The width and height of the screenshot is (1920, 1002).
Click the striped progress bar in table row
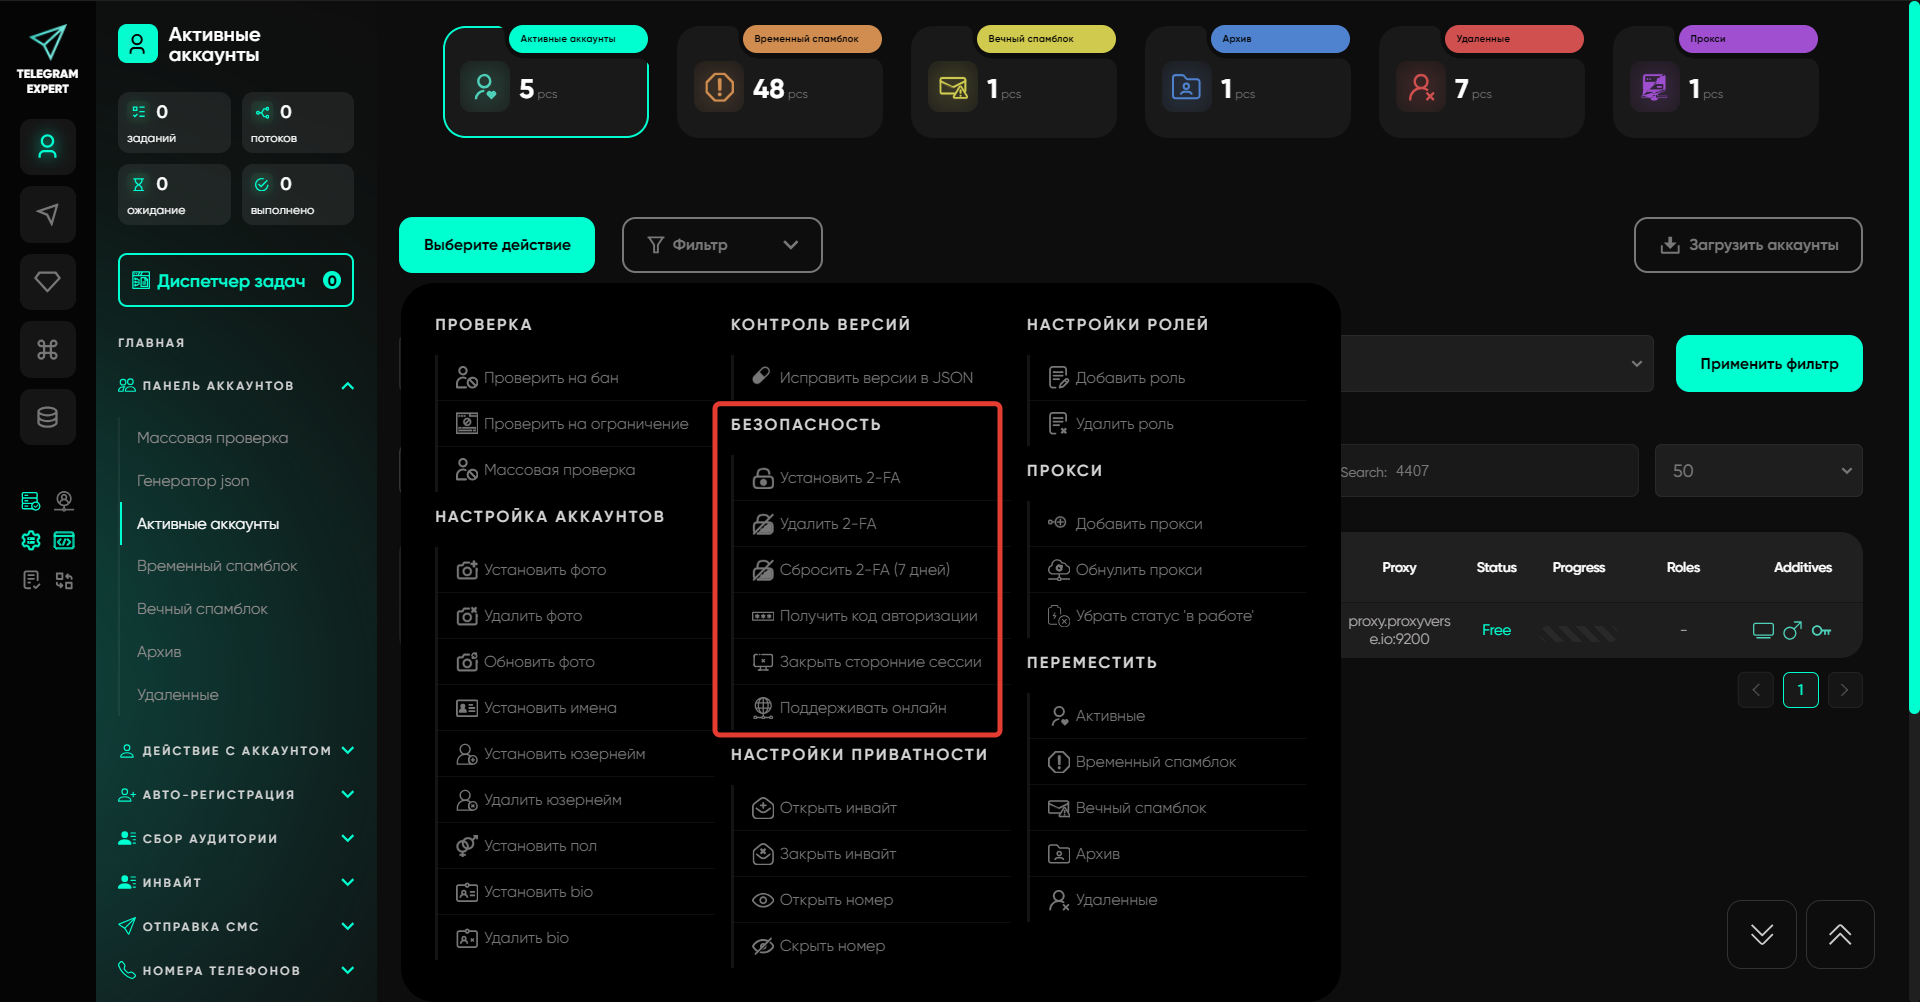(1578, 632)
